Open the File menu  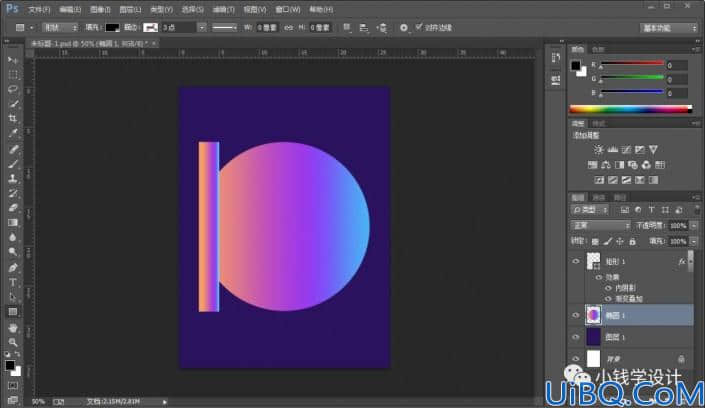[x=39, y=9]
